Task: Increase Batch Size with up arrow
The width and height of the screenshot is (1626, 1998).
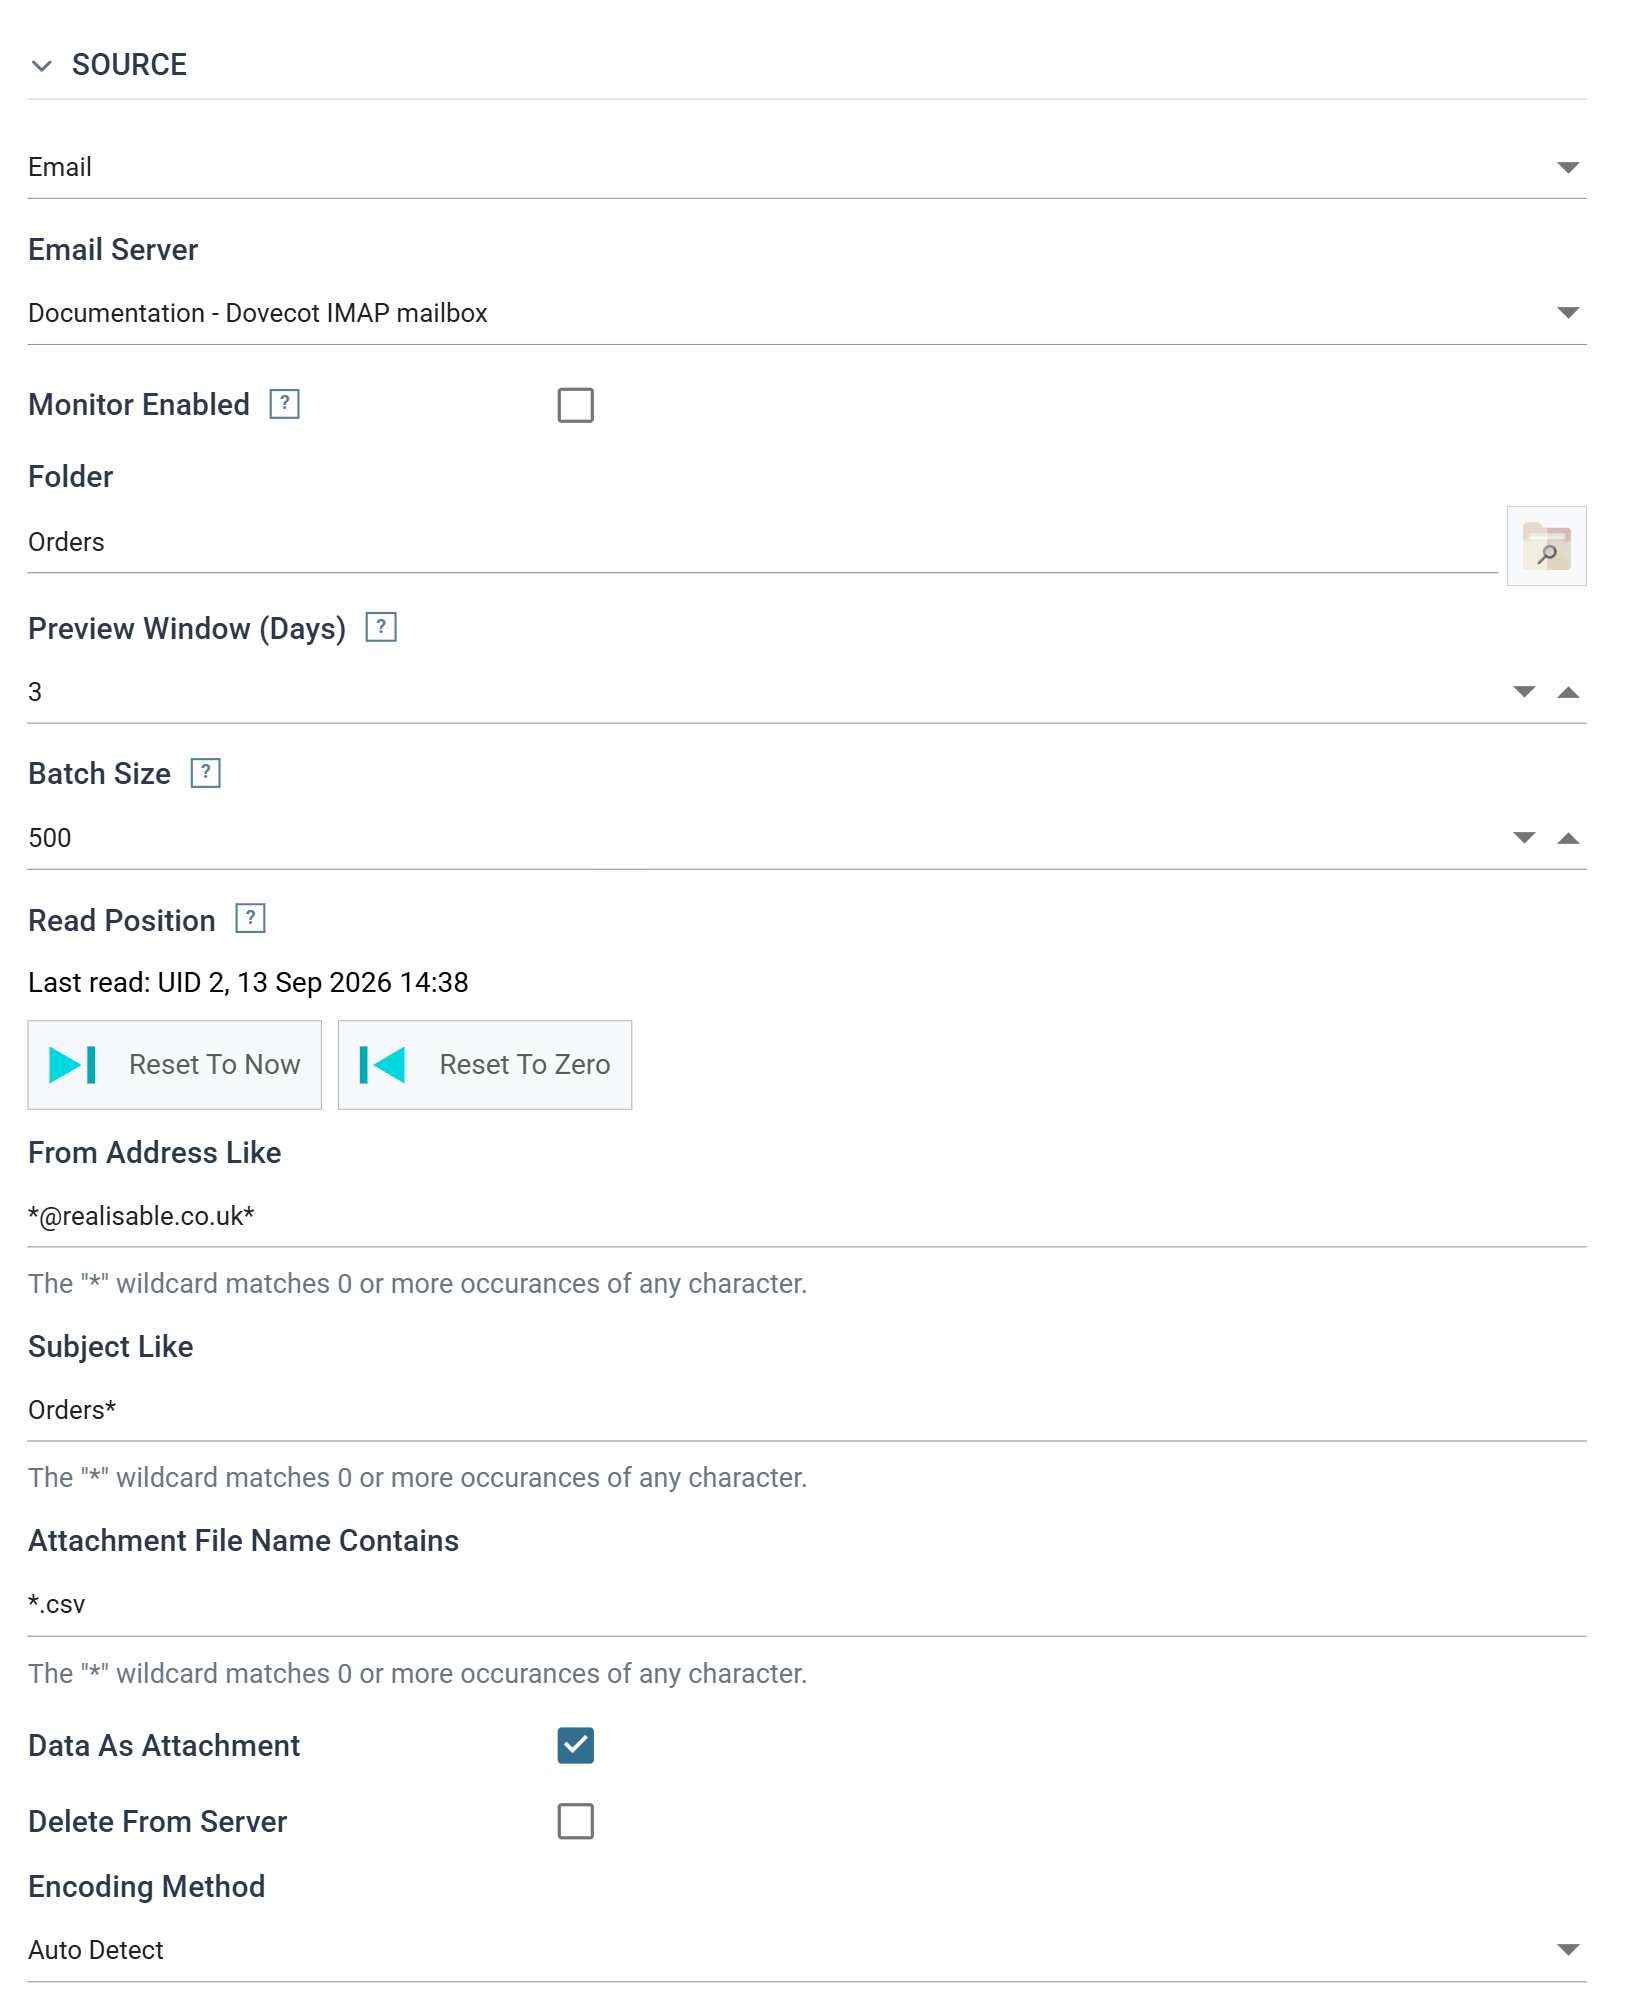Action: coord(1568,838)
